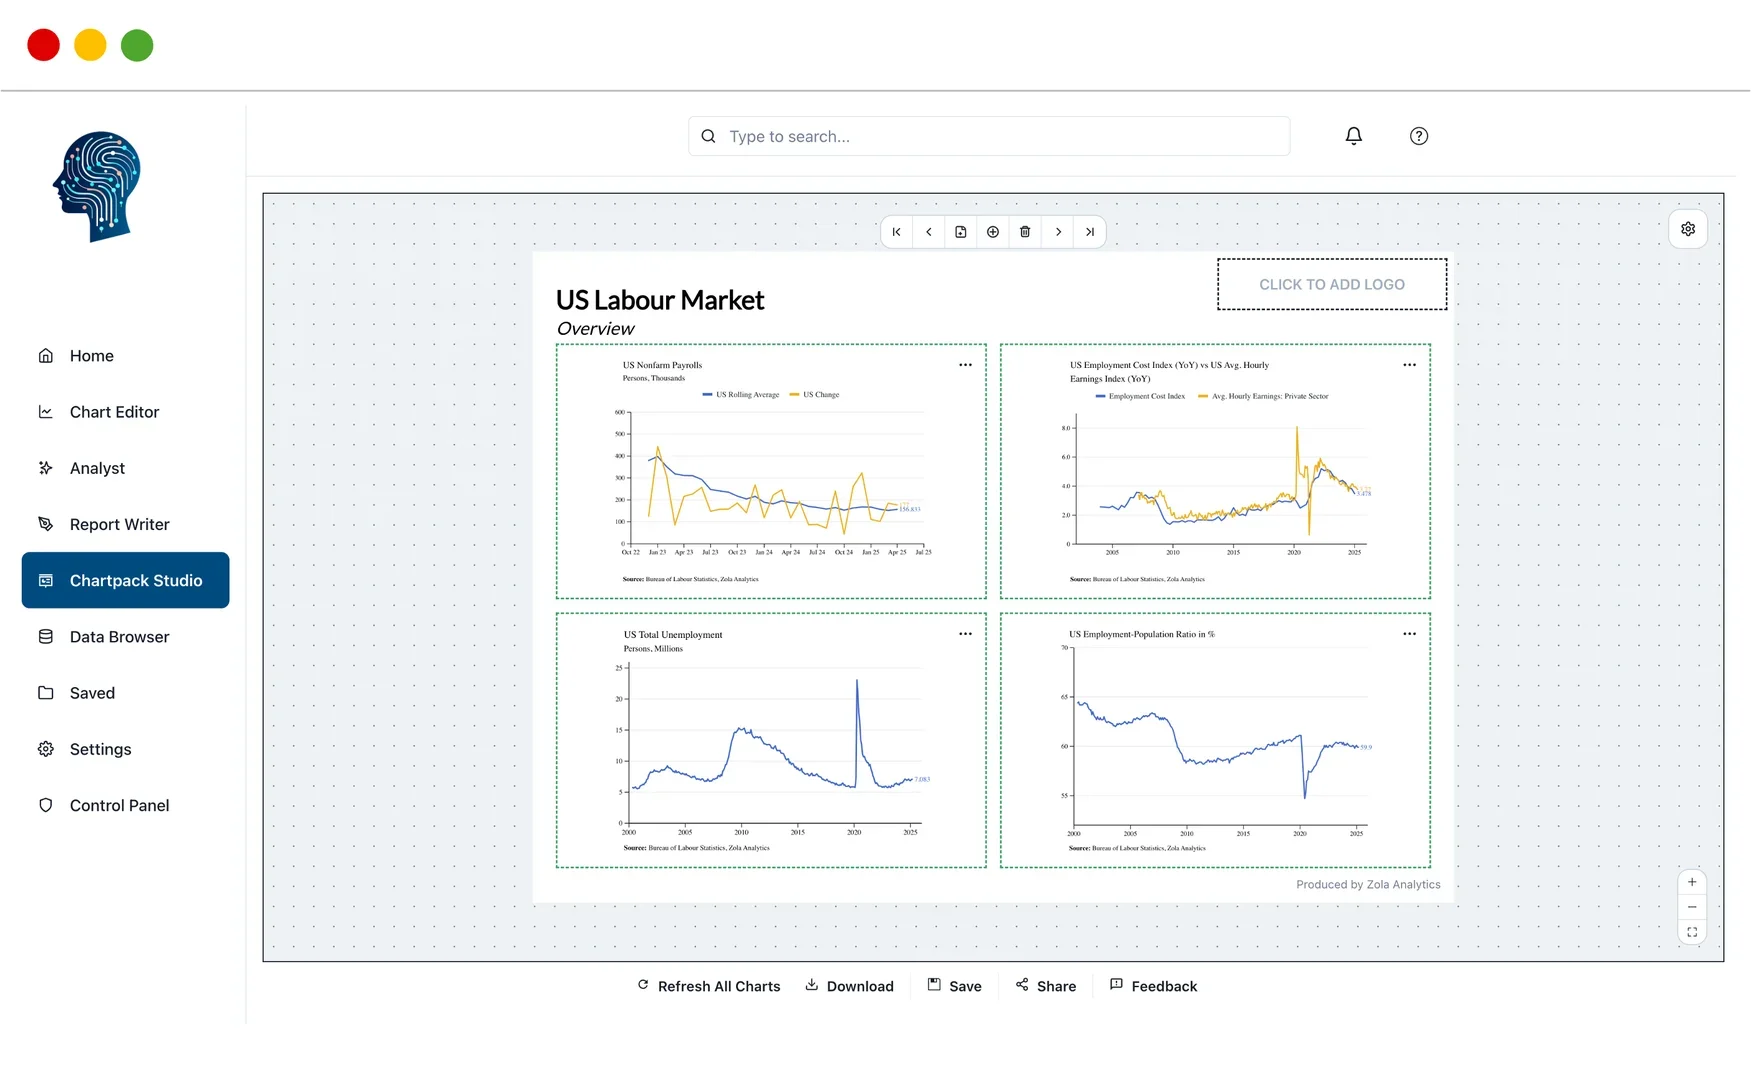Open options menu for US Nonfarm Payrolls chart

[965, 365]
